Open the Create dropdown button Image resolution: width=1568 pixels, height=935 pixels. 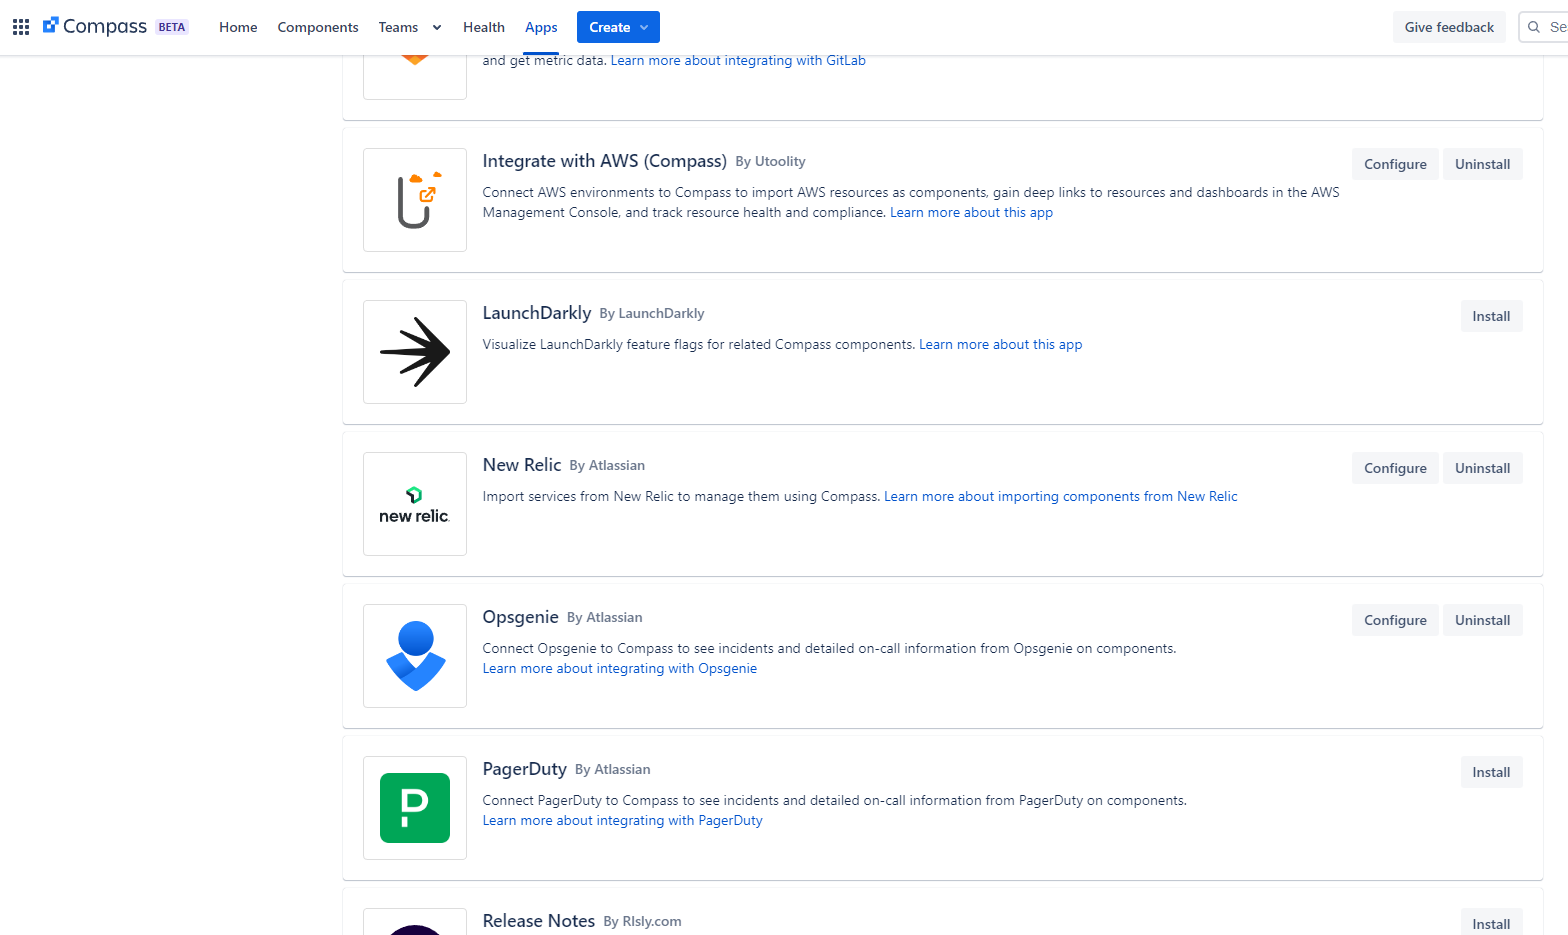[618, 27]
